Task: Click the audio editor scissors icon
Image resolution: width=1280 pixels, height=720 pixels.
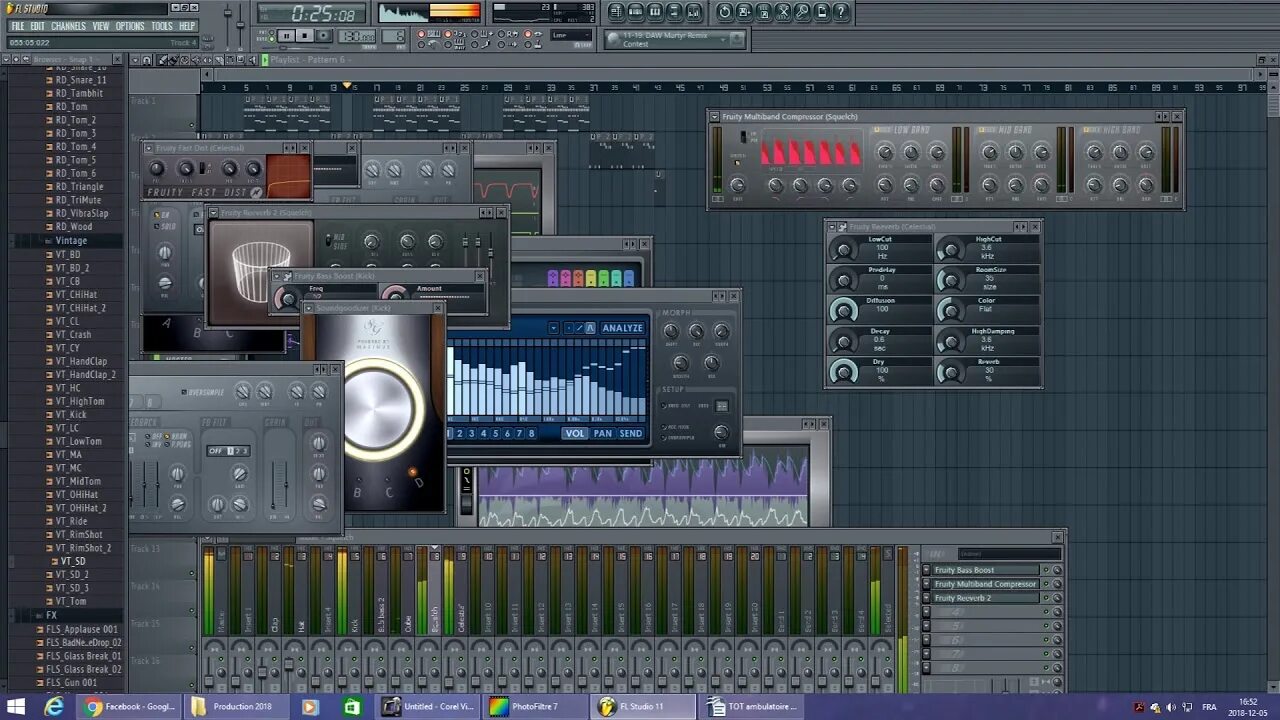Action: [x=784, y=12]
